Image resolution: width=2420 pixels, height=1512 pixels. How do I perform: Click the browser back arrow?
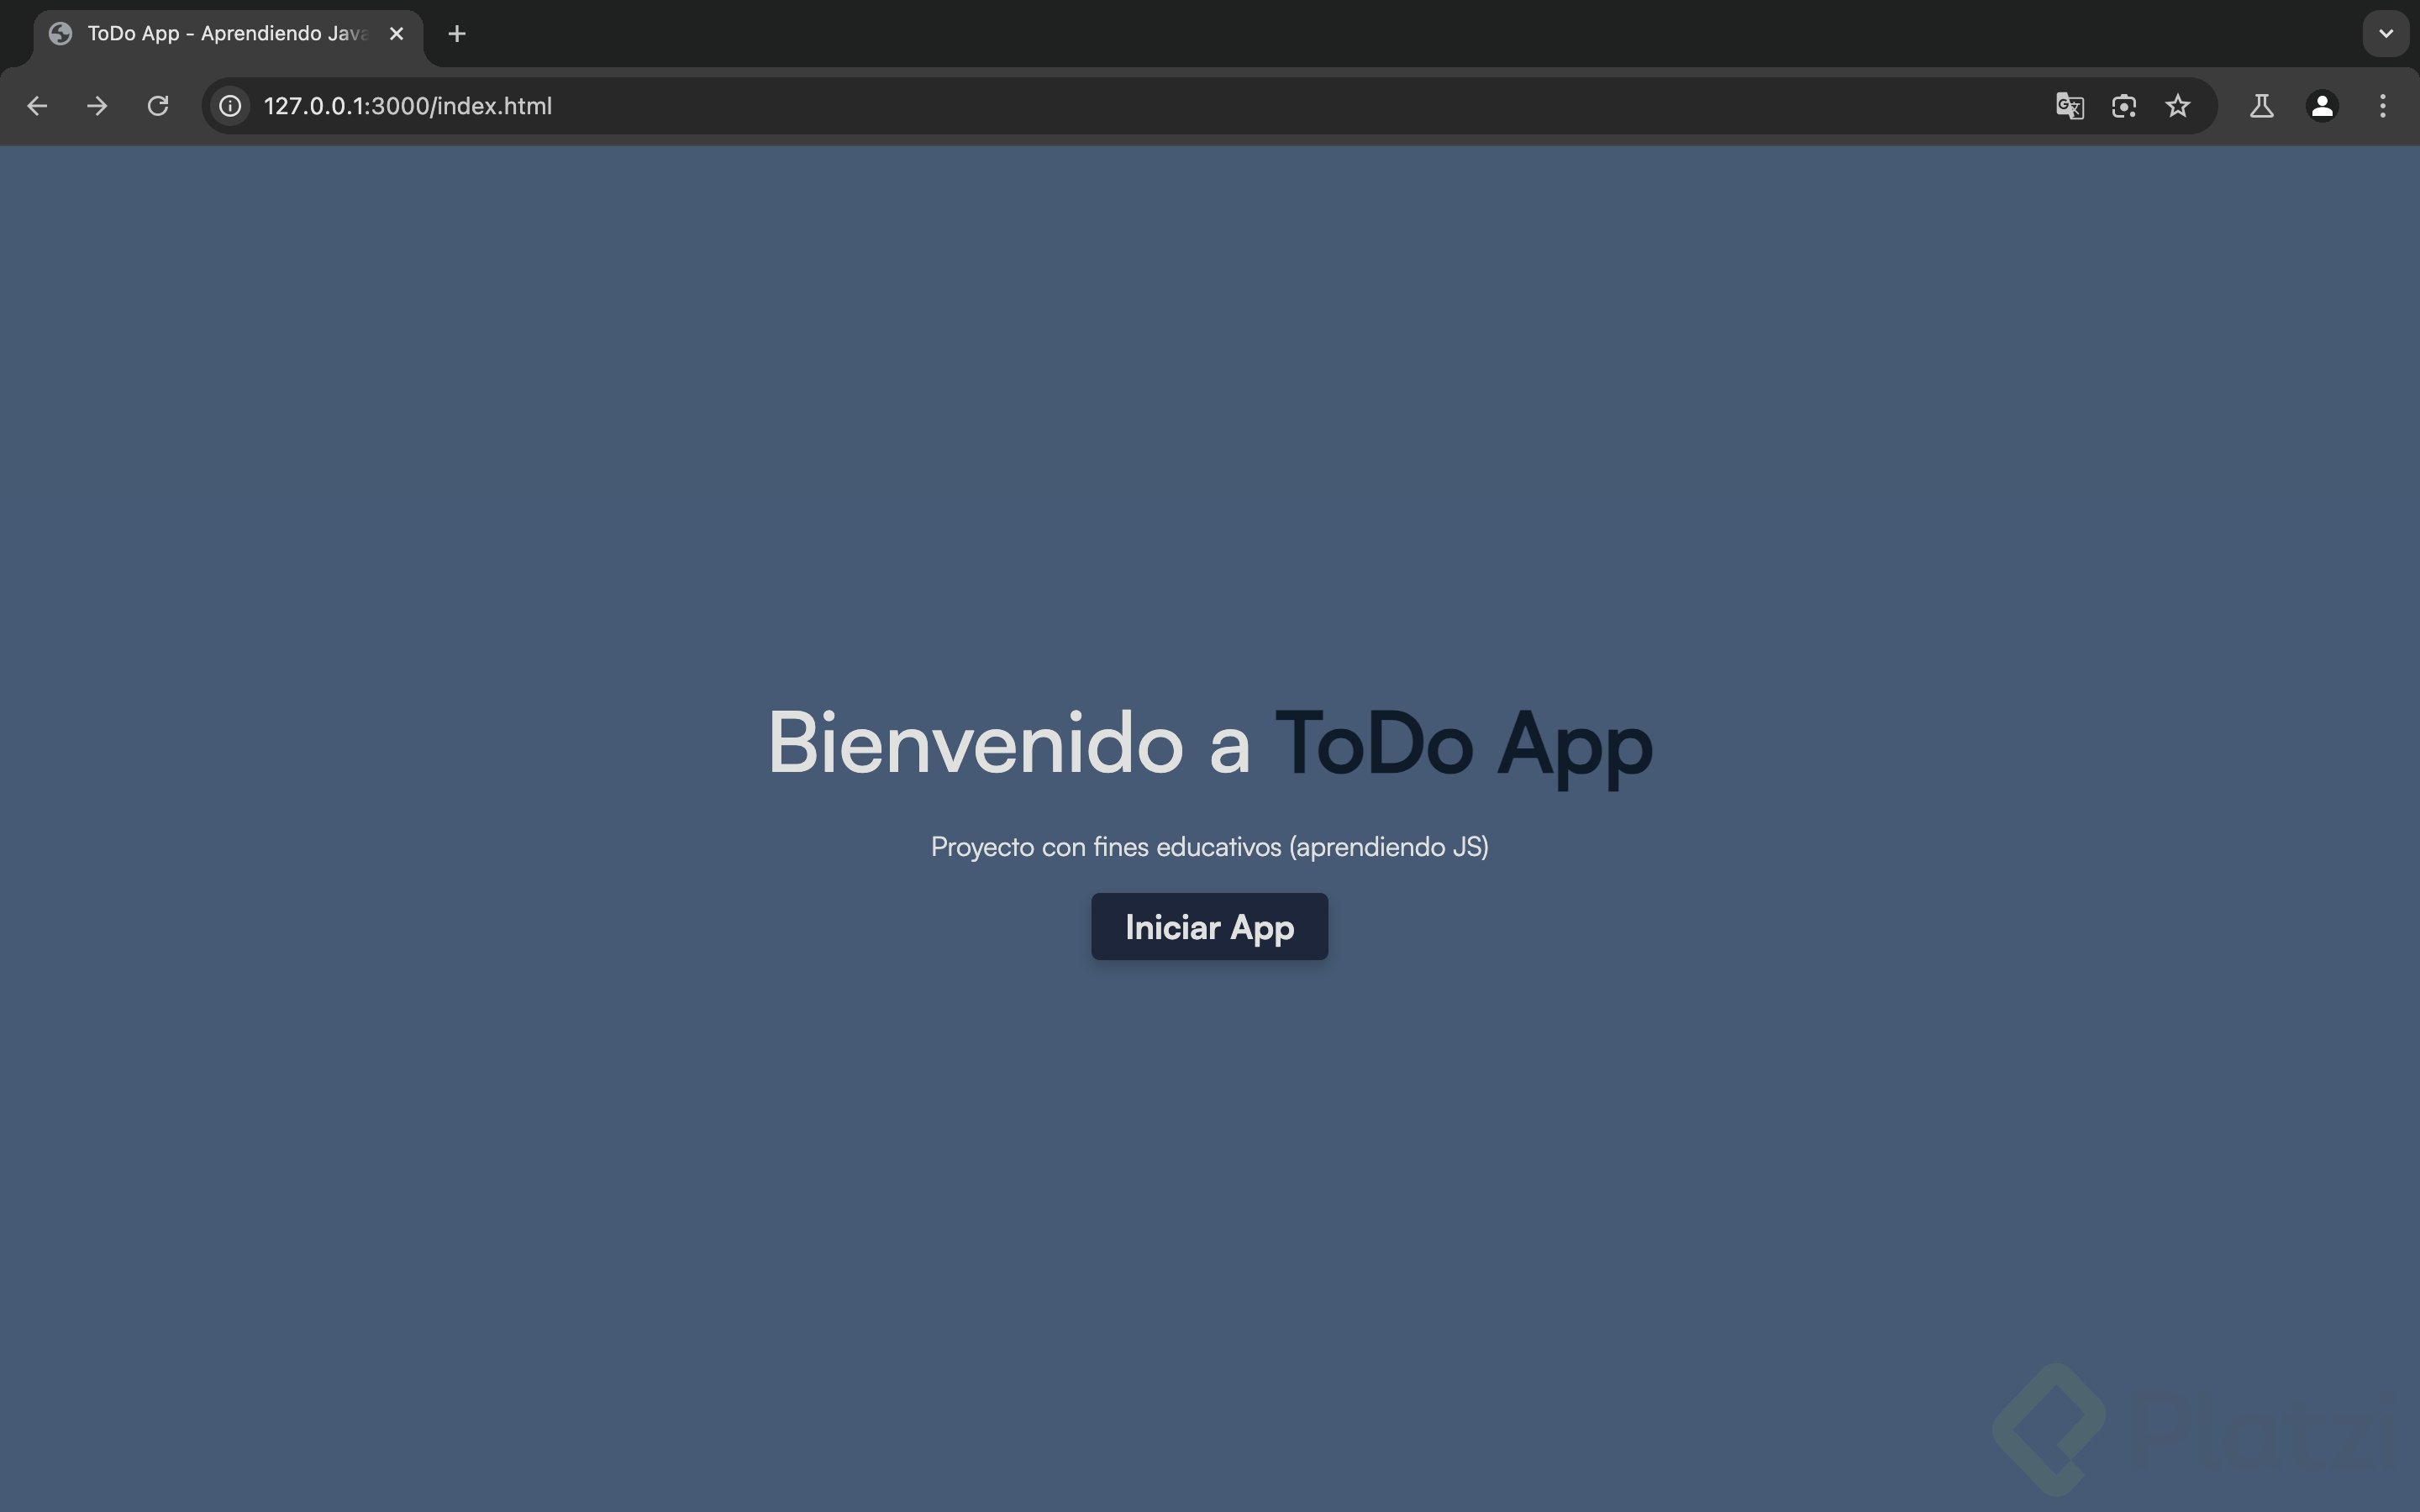tap(37, 106)
